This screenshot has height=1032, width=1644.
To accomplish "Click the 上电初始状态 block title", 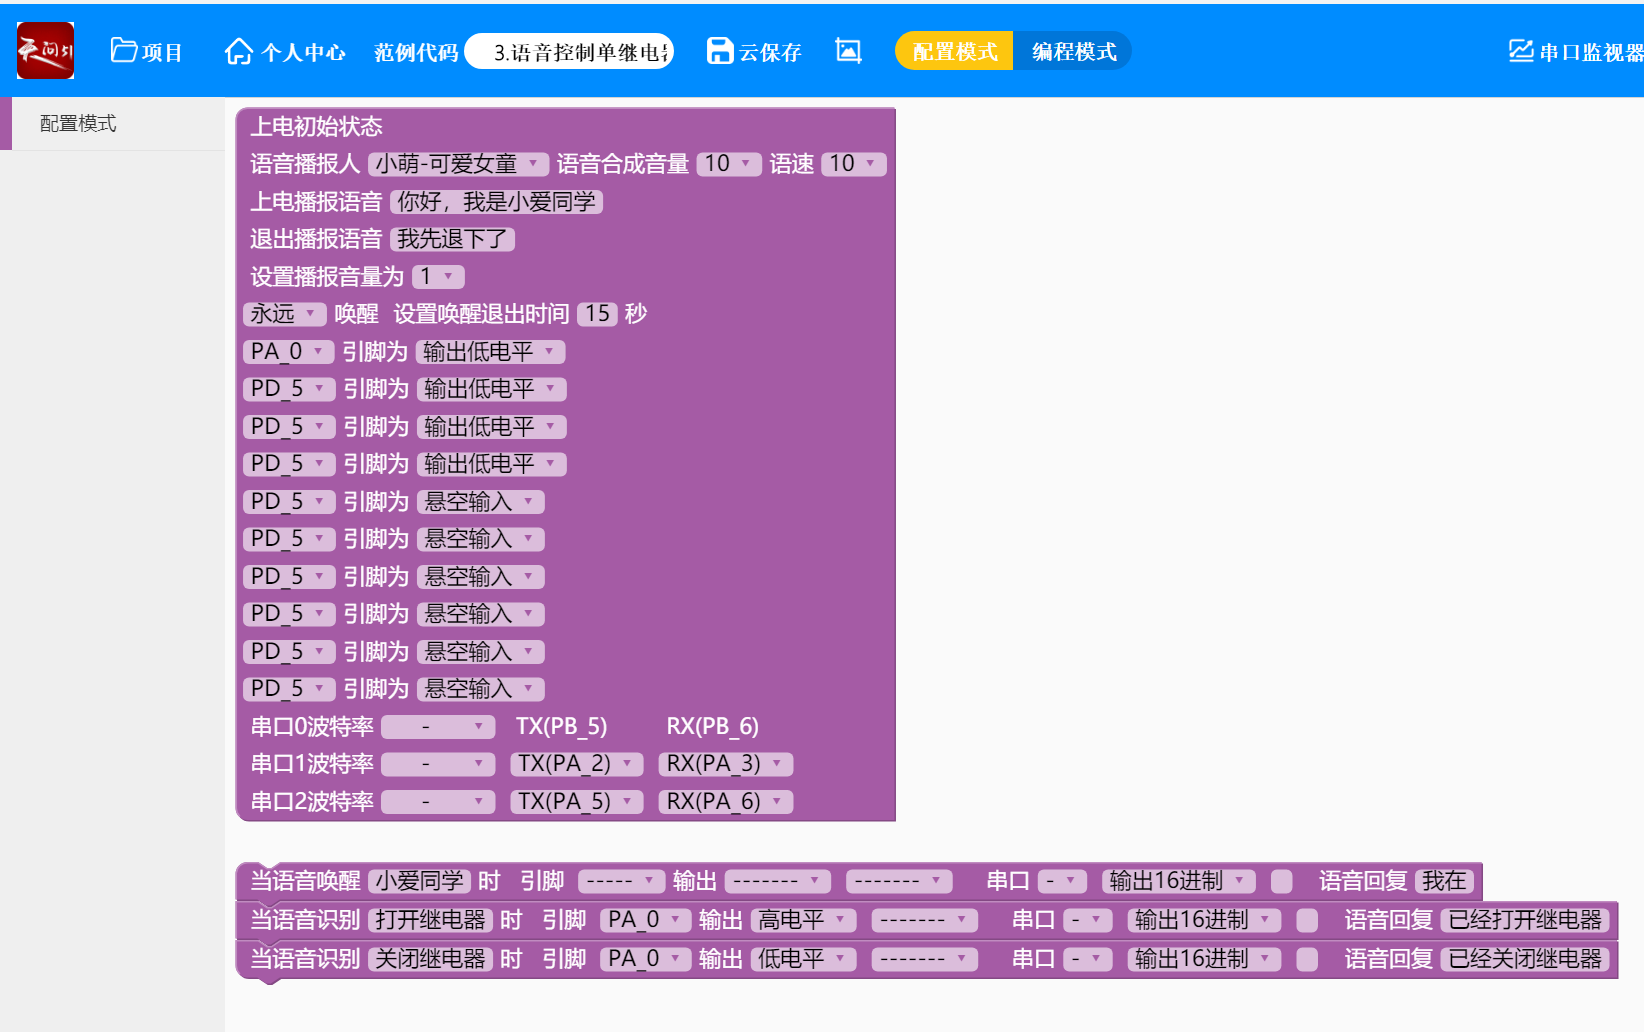I will (x=316, y=127).
